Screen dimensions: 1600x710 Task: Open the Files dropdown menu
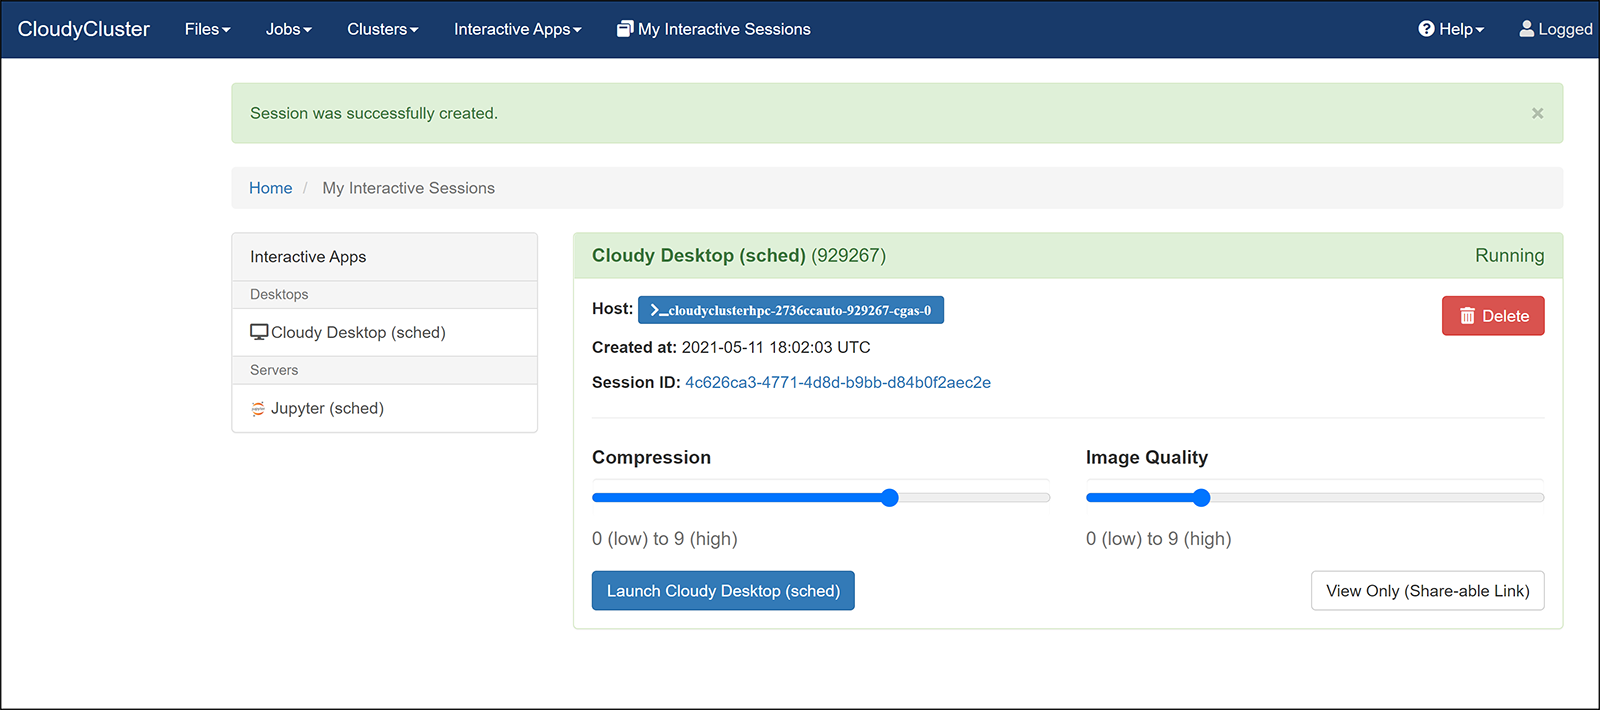(207, 29)
